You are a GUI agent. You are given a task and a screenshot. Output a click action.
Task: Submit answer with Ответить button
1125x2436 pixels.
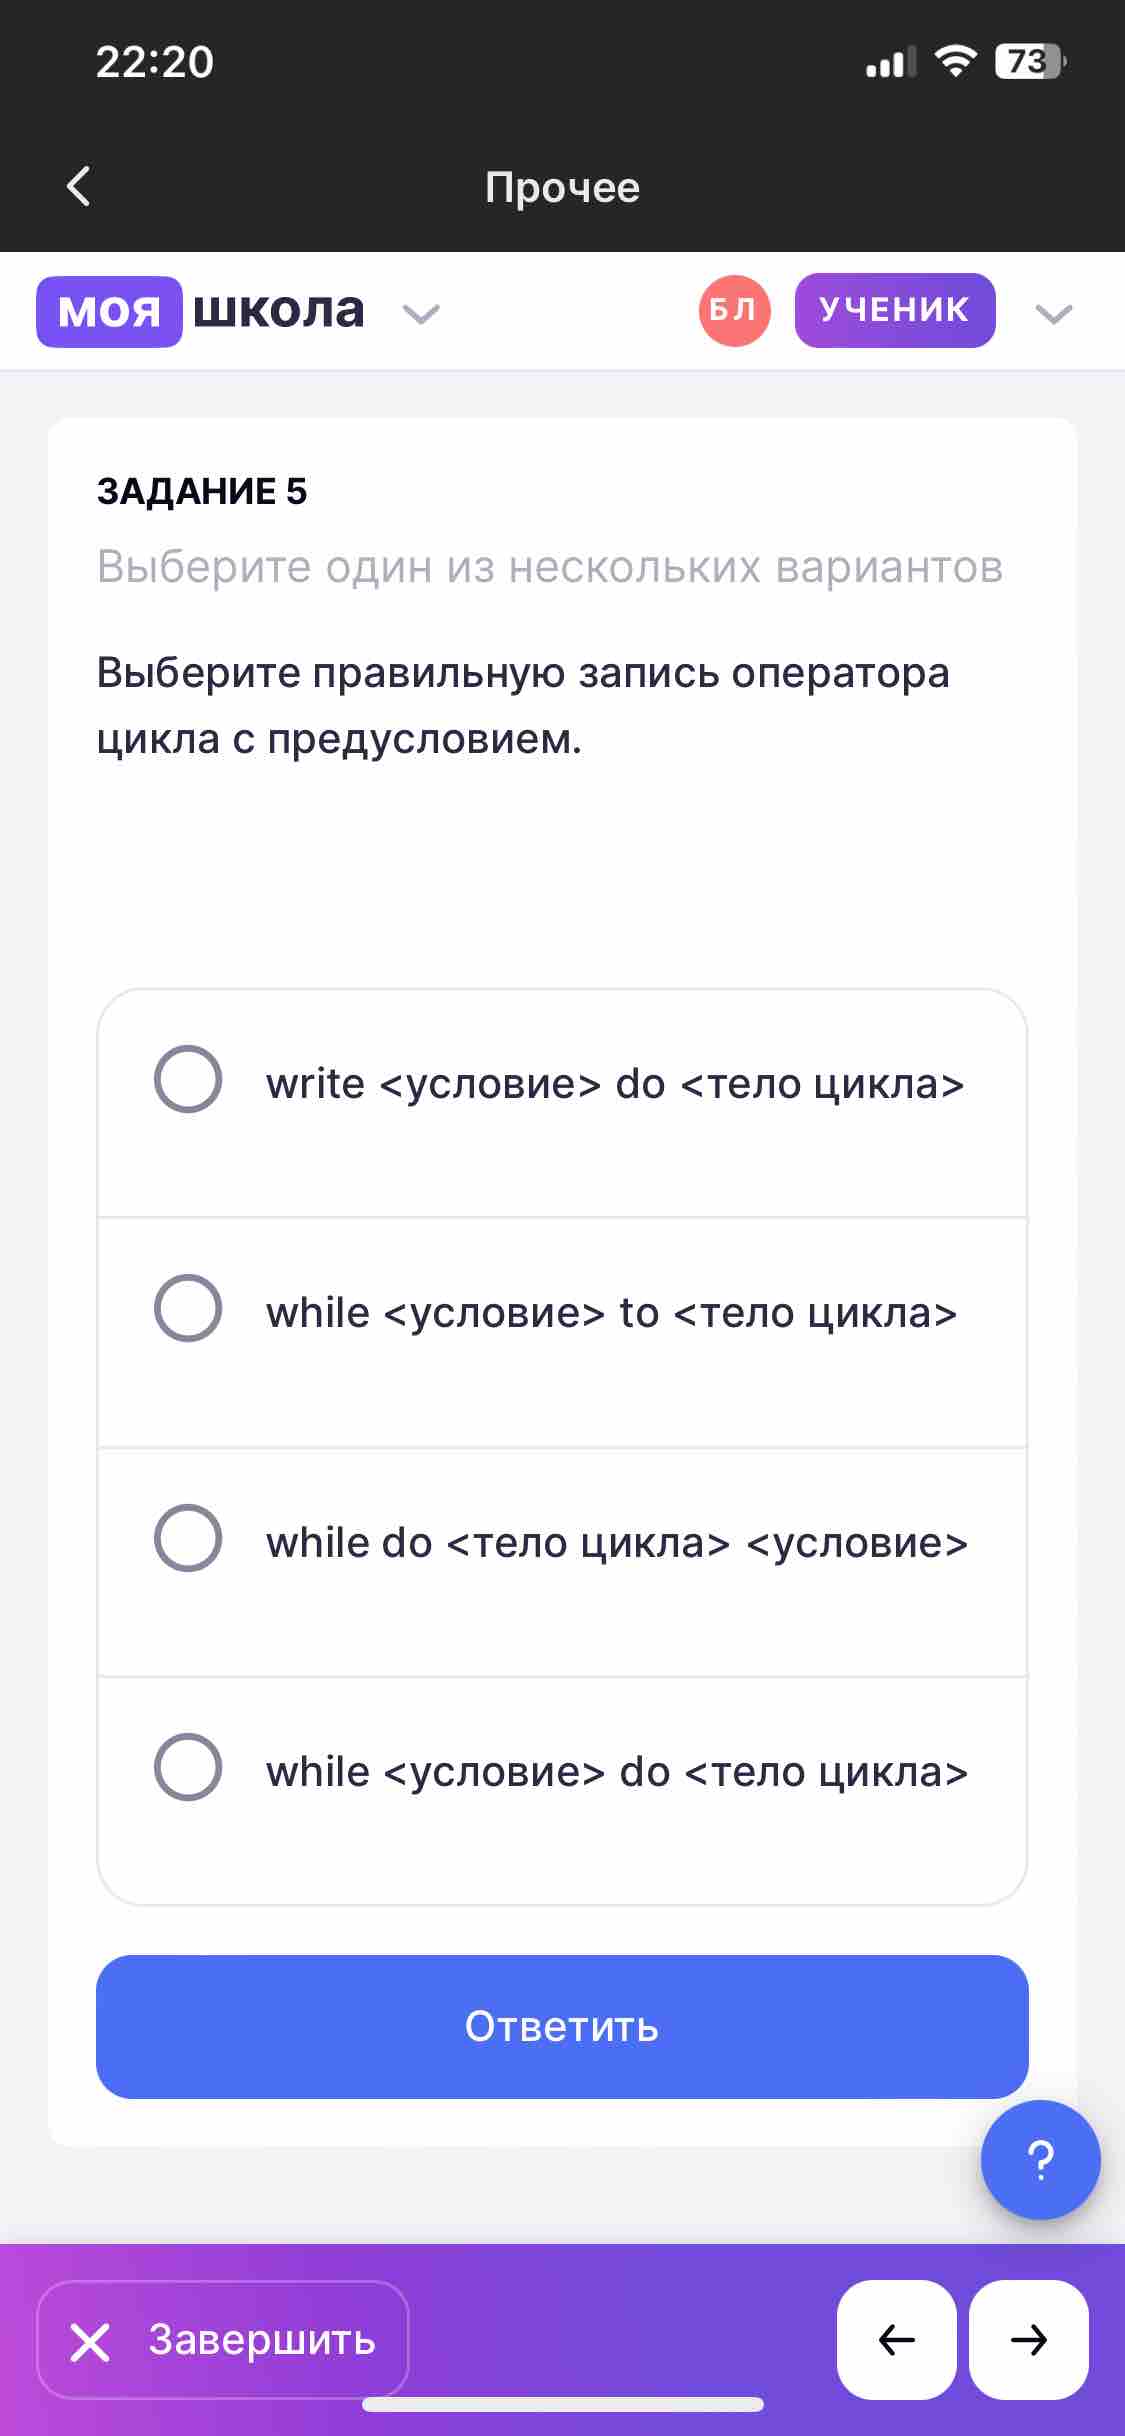coord(562,2027)
